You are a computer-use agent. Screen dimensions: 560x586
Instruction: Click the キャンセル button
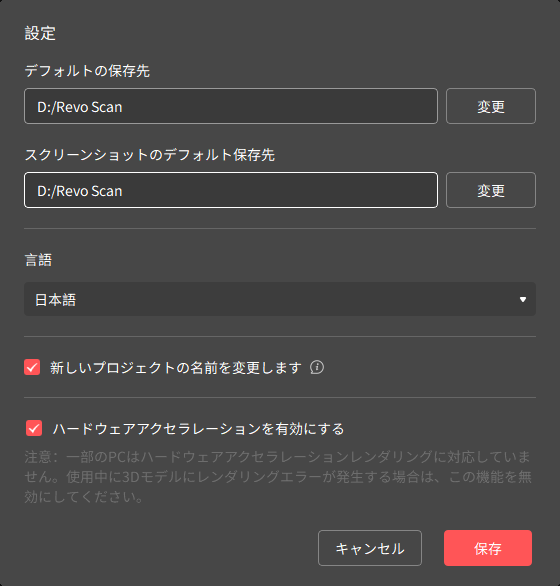pyautogui.click(x=370, y=548)
